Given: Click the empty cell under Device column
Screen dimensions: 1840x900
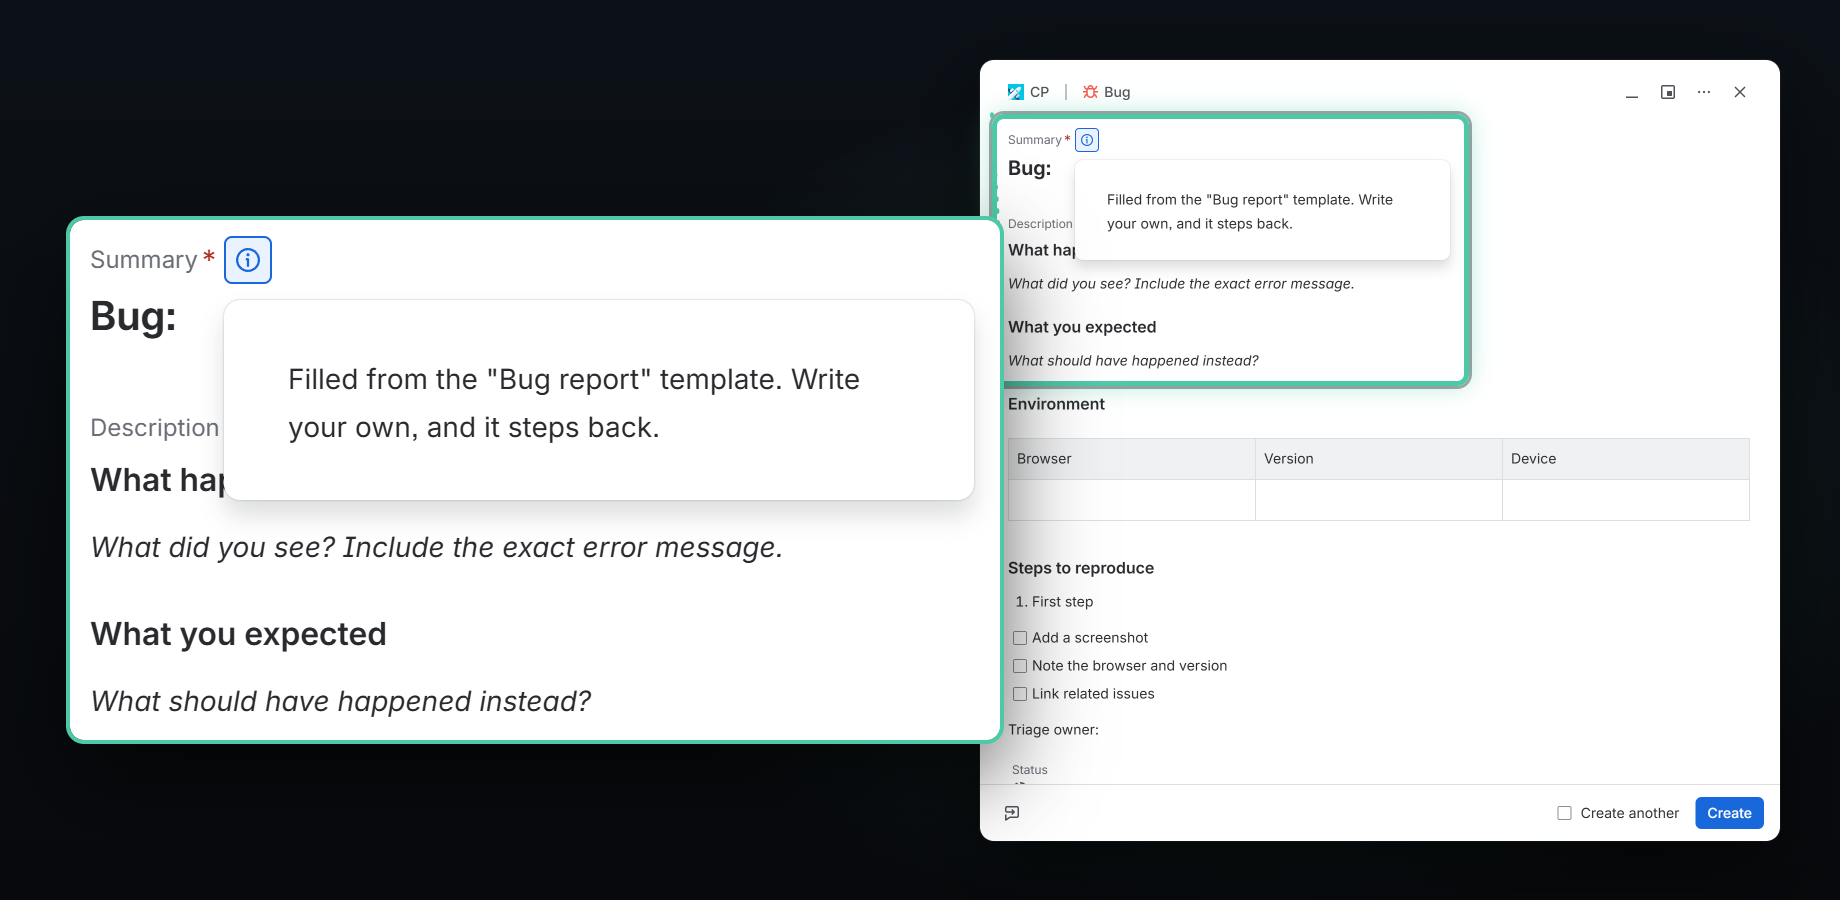Looking at the screenshot, I should click(1626, 500).
